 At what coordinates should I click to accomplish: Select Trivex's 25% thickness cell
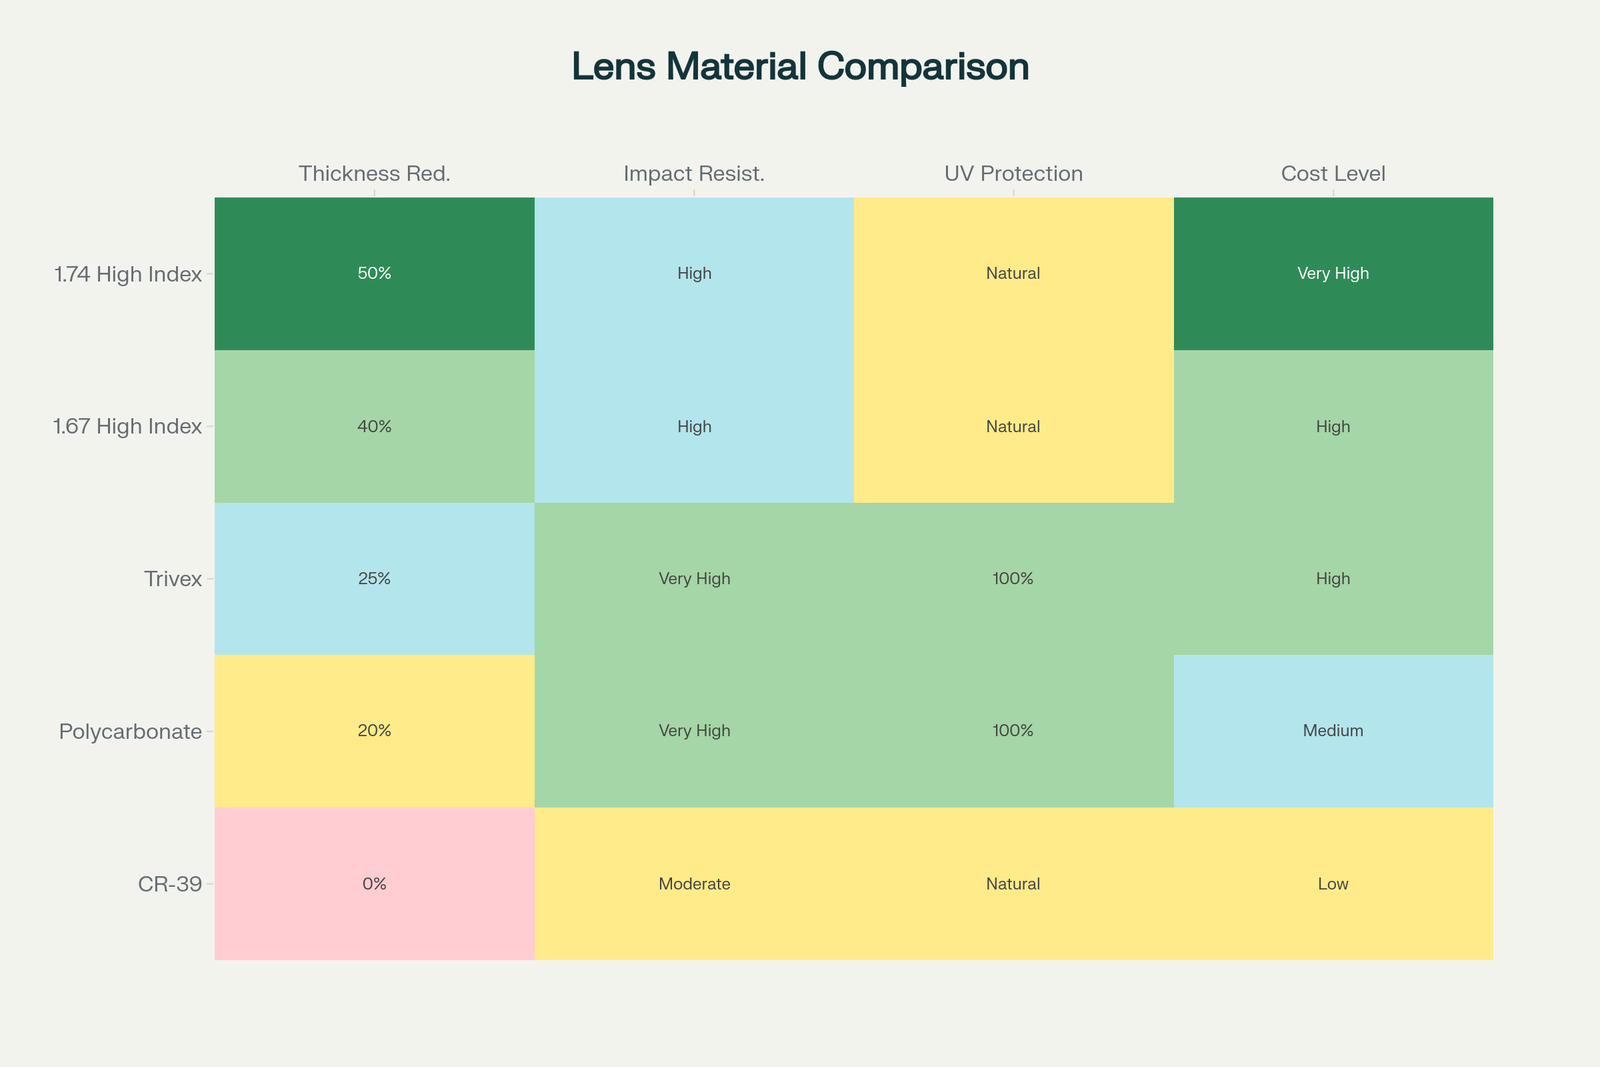point(374,578)
